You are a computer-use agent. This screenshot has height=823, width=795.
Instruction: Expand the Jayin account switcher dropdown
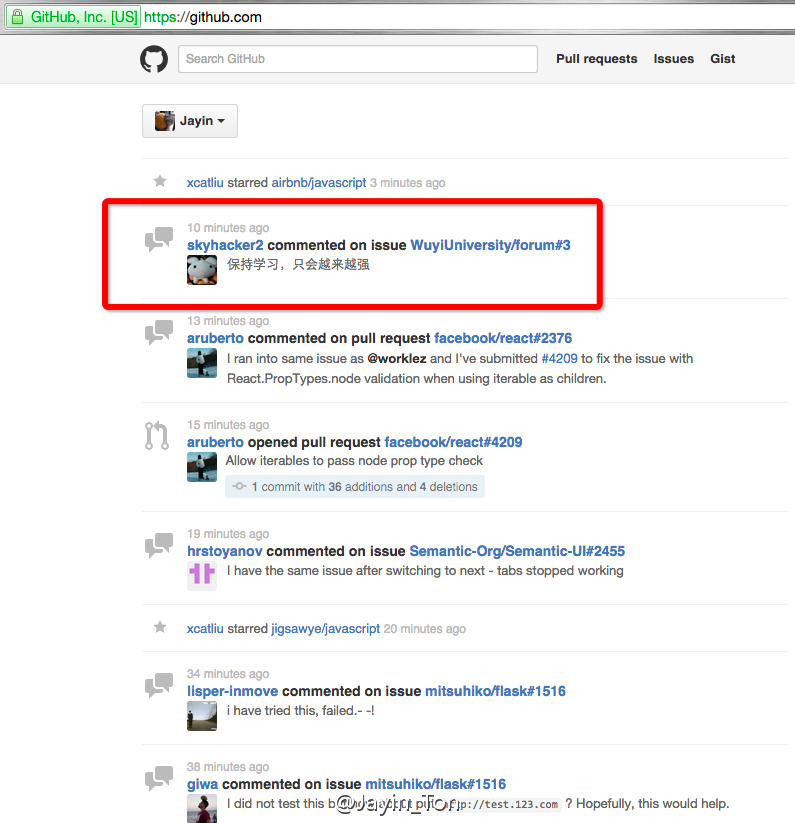[x=189, y=121]
